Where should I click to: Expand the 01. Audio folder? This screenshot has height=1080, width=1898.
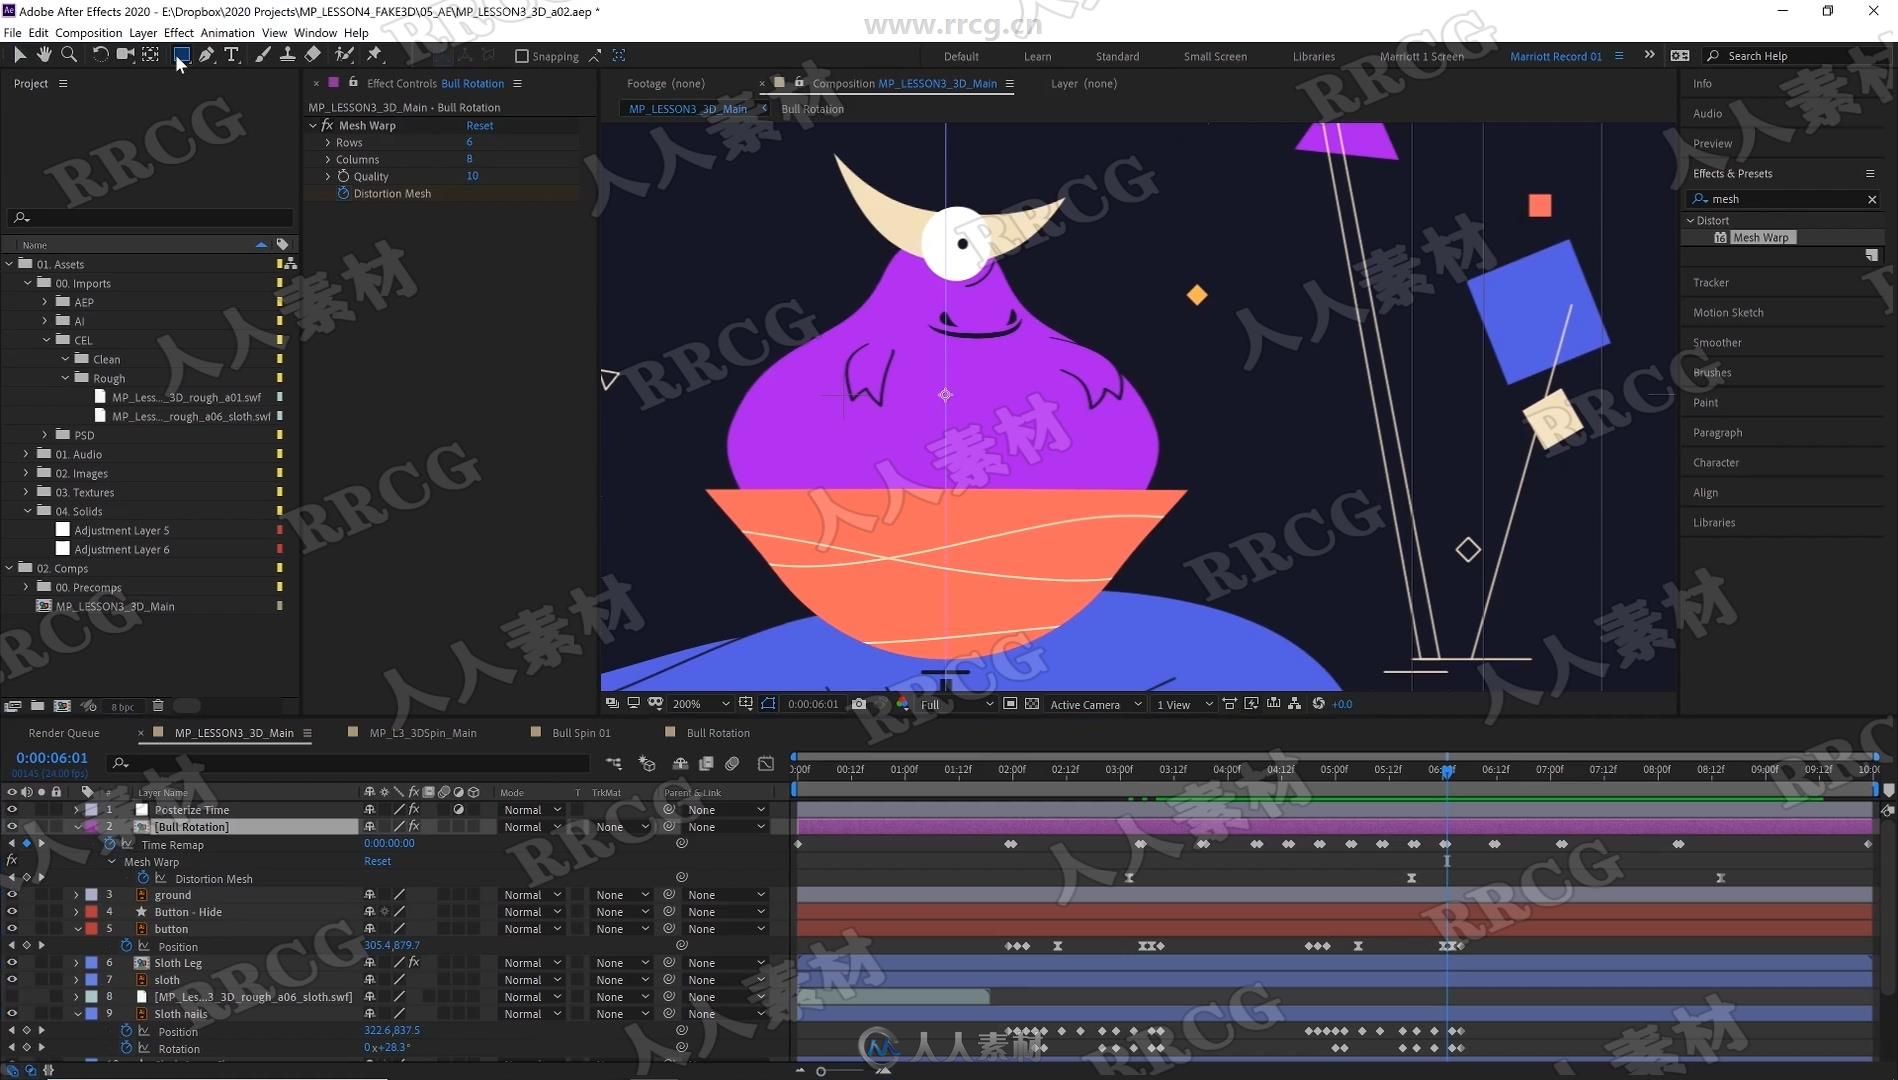[27, 454]
